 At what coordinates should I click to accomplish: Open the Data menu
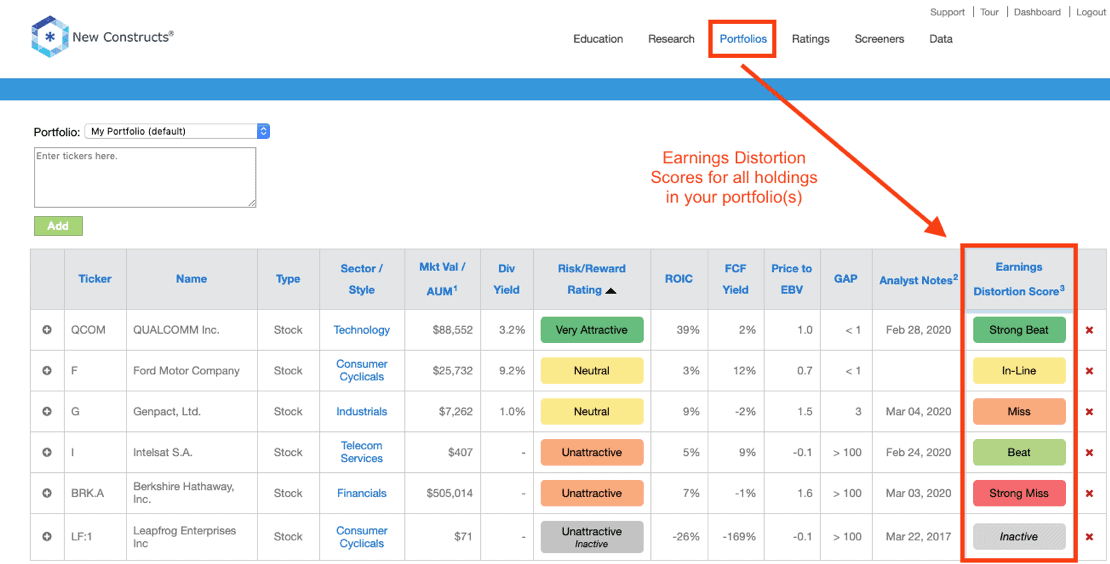(941, 39)
